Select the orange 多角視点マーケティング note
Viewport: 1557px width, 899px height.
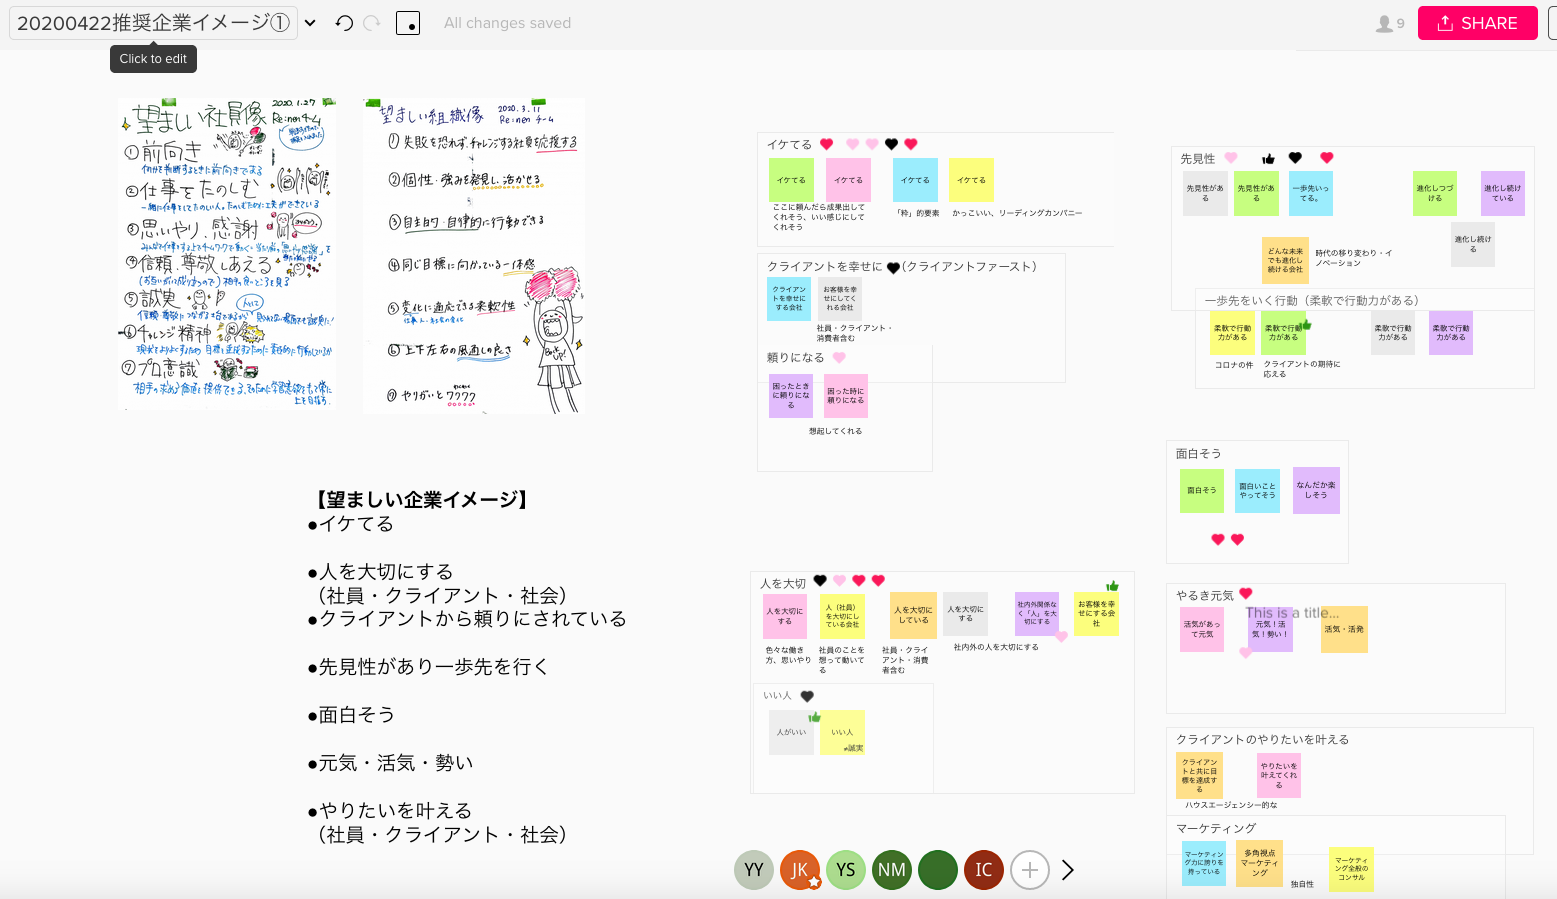tap(1259, 863)
